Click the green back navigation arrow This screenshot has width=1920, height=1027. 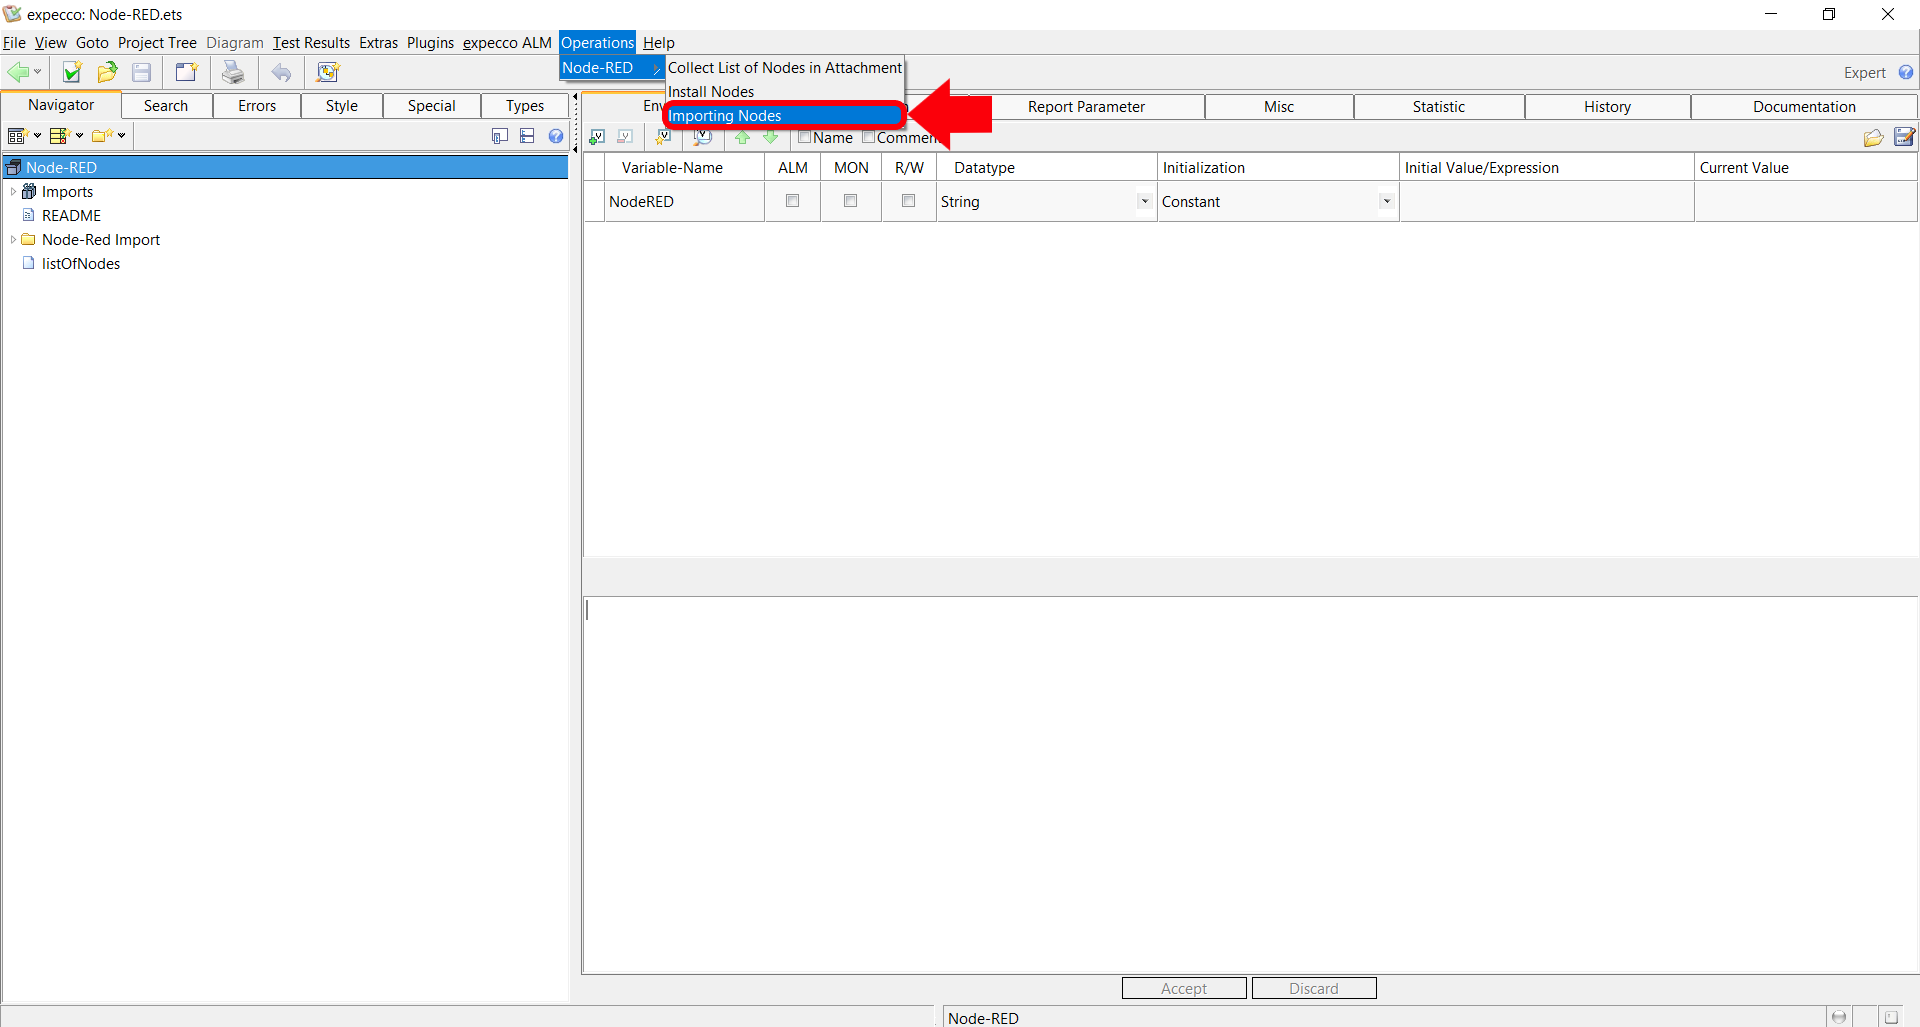[x=18, y=72]
